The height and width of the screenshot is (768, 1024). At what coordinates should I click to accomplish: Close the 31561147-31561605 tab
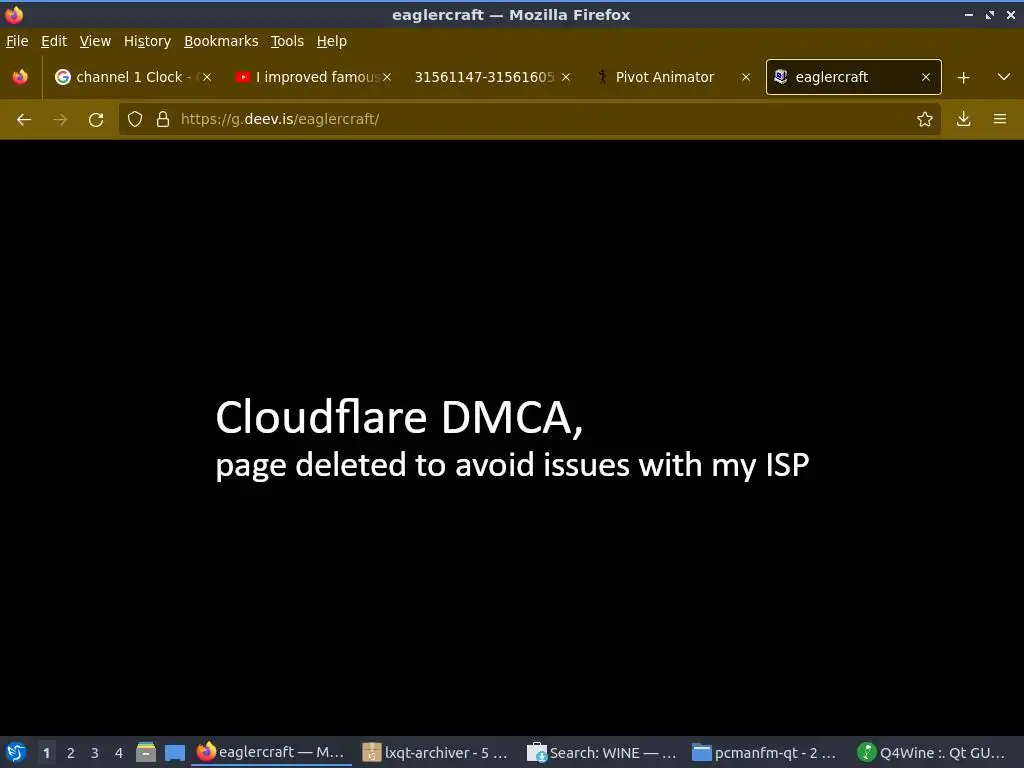point(566,77)
